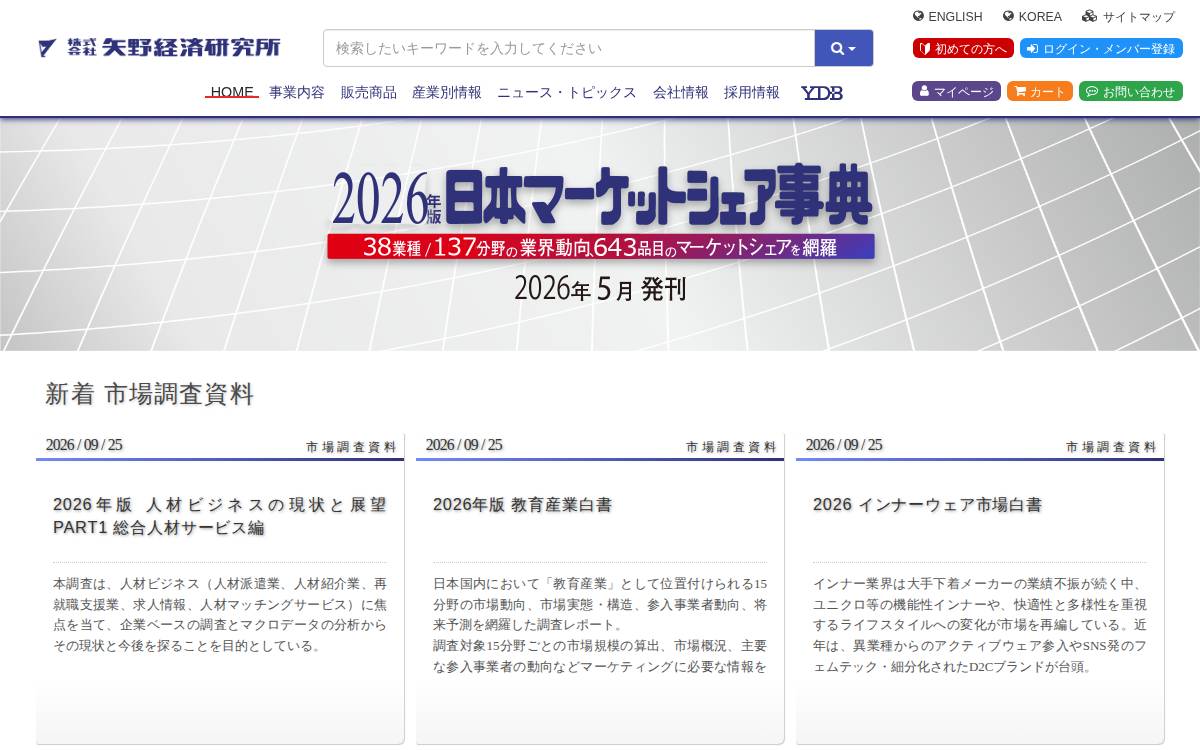The image size is (1200, 750).
Task: Click the YDB logo link
Action: pyautogui.click(x=822, y=92)
